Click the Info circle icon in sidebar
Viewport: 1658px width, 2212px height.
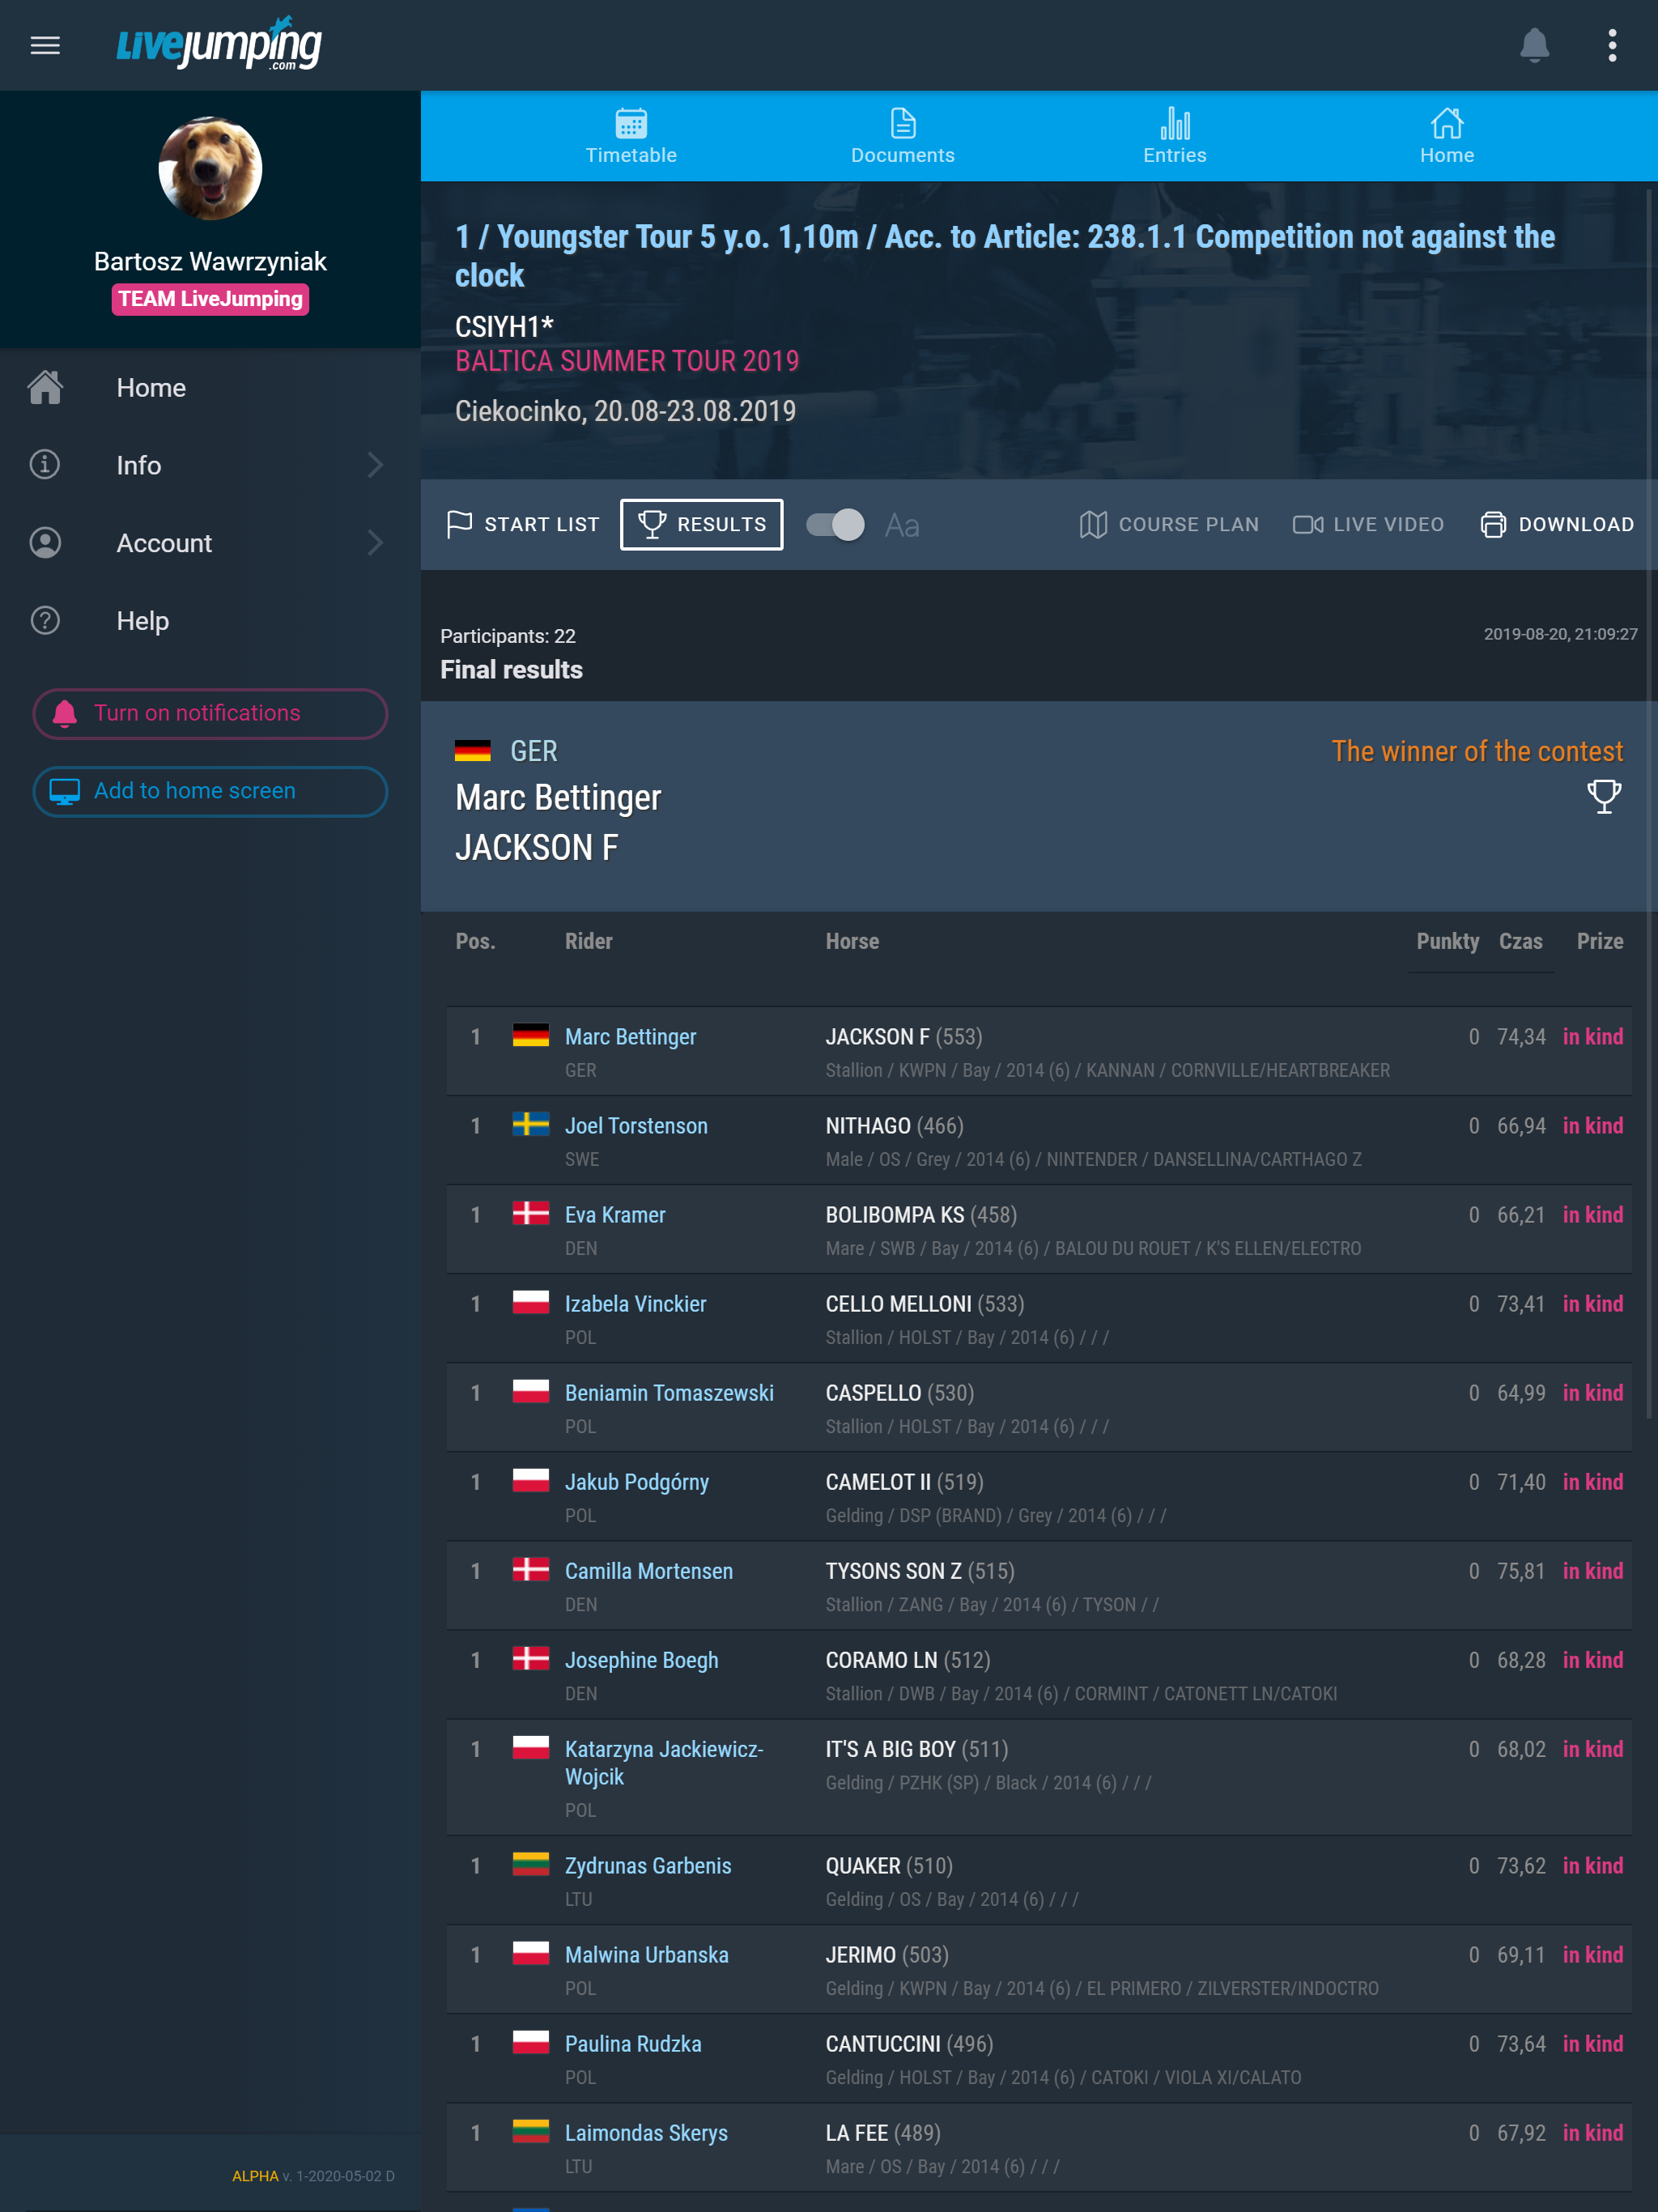pyautogui.click(x=45, y=465)
